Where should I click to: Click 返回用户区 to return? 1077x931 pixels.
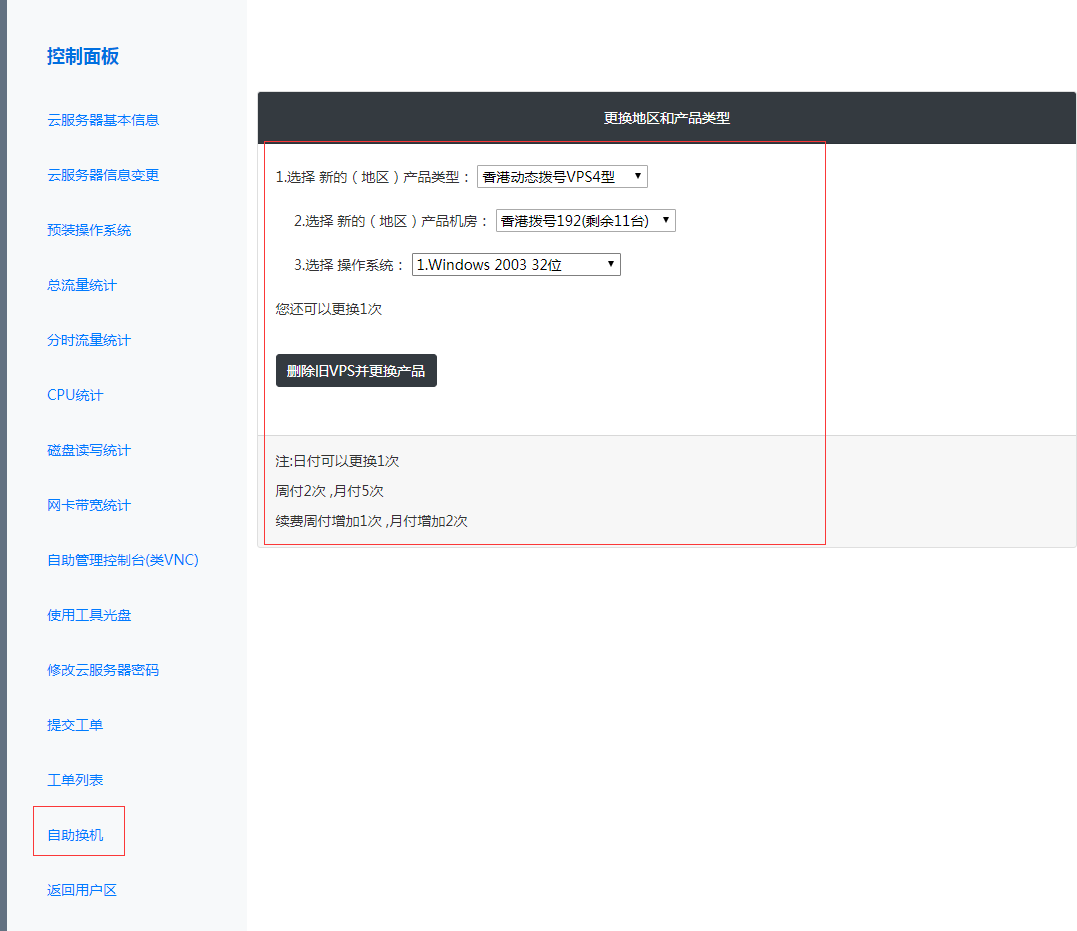point(82,890)
